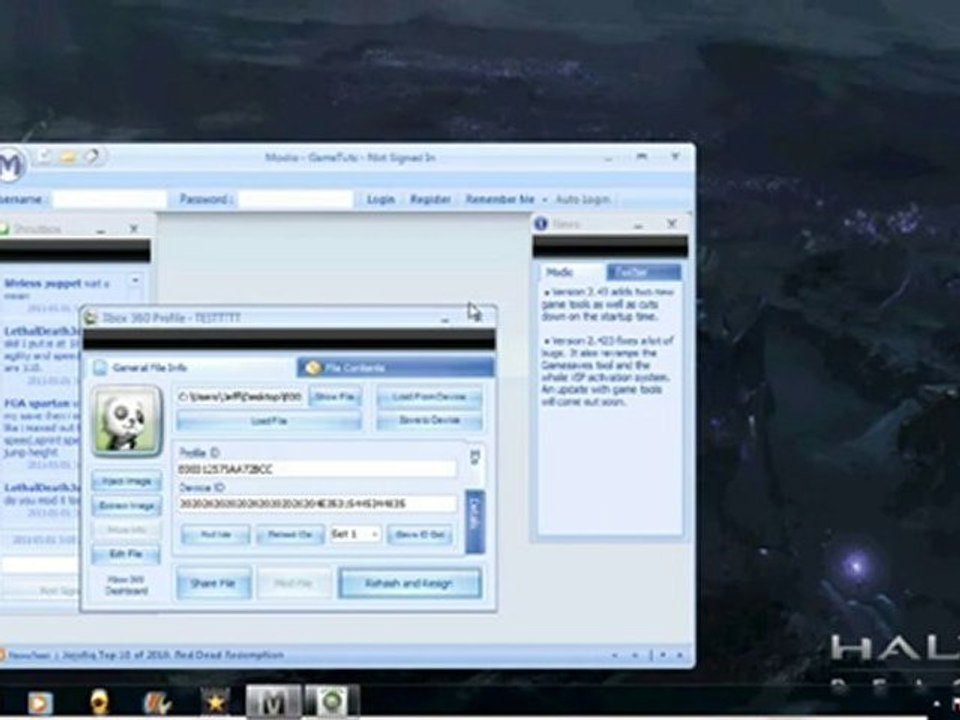The width and height of the screenshot is (960, 720).
Task: Open the gold star taskbar icon
Action: tap(215, 702)
